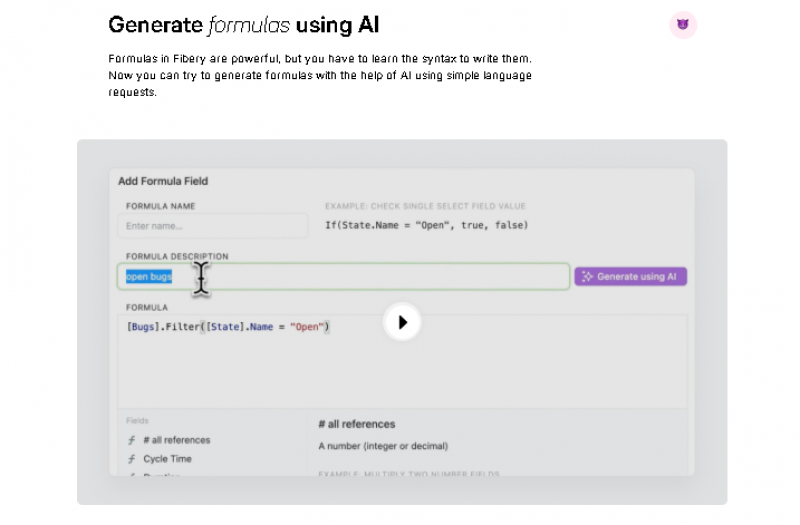The width and height of the screenshot is (800, 525).
Task: Click the formula icon beside Cycle Time
Action: [131, 459]
